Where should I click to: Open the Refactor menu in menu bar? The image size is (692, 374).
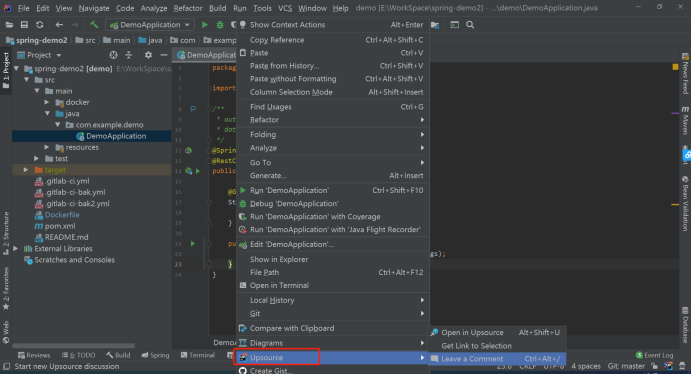188,8
